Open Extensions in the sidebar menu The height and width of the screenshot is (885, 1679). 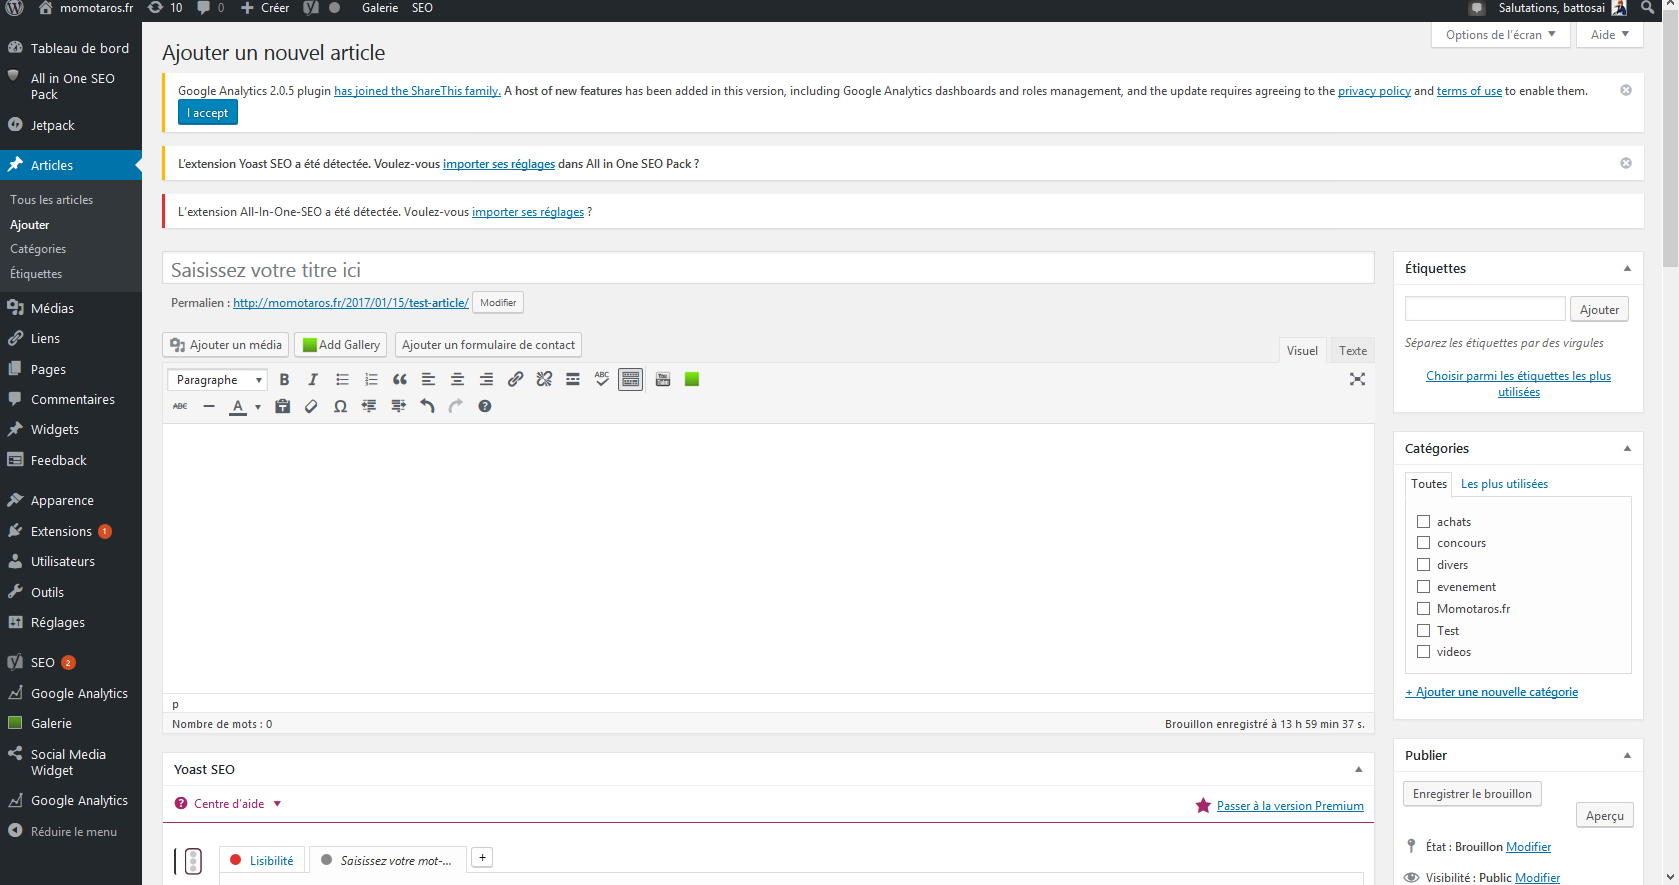[71, 532]
